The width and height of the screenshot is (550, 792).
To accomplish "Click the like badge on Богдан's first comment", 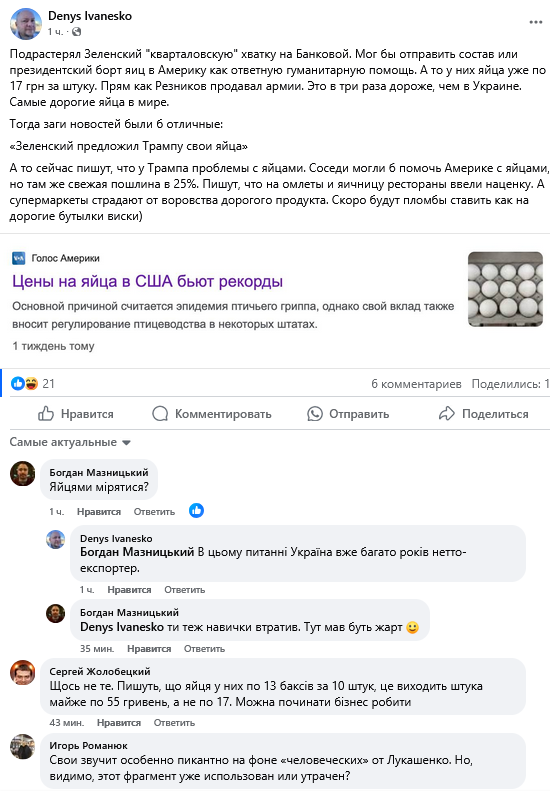I will [x=196, y=511].
